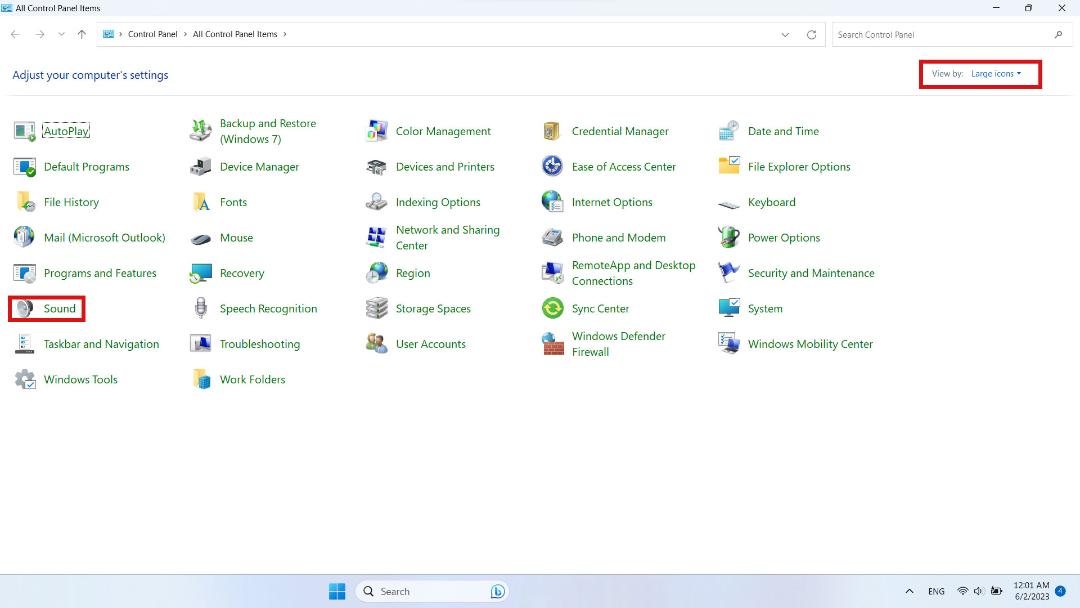
Task: Click the taskbar Search box
Action: tap(432, 591)
